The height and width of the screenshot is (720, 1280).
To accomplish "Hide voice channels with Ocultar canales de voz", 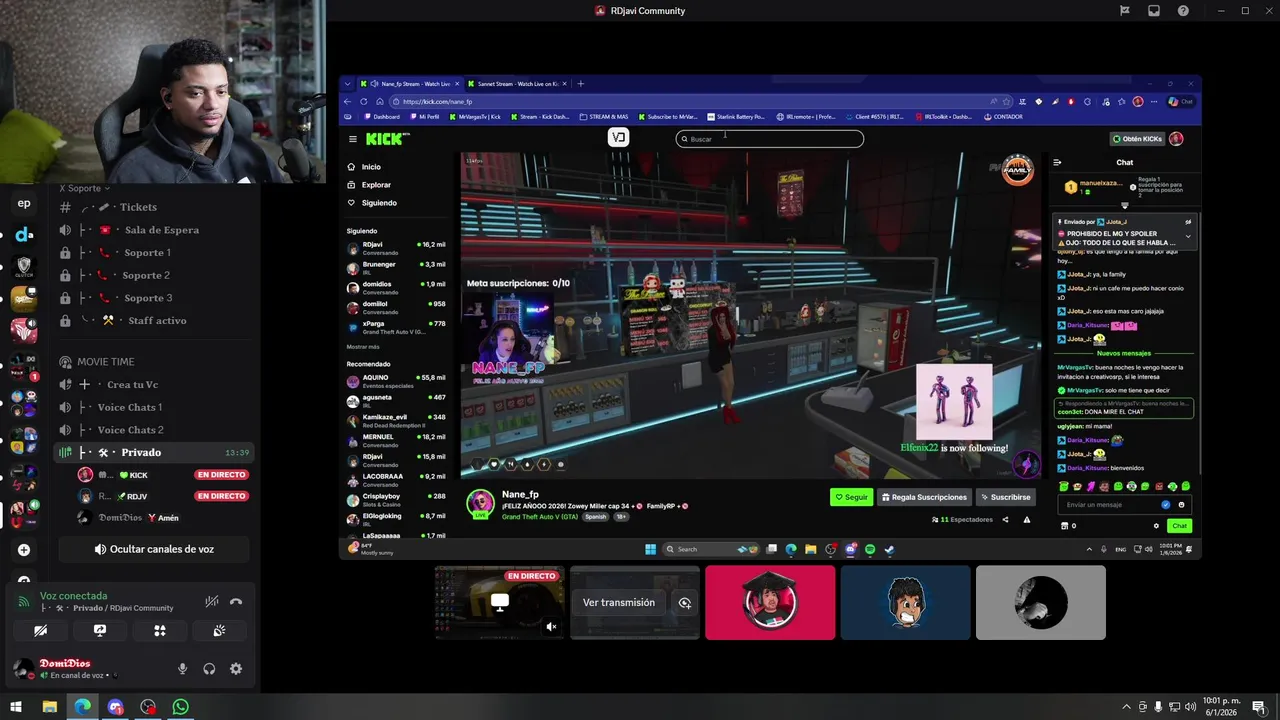I will pos(154,549).
